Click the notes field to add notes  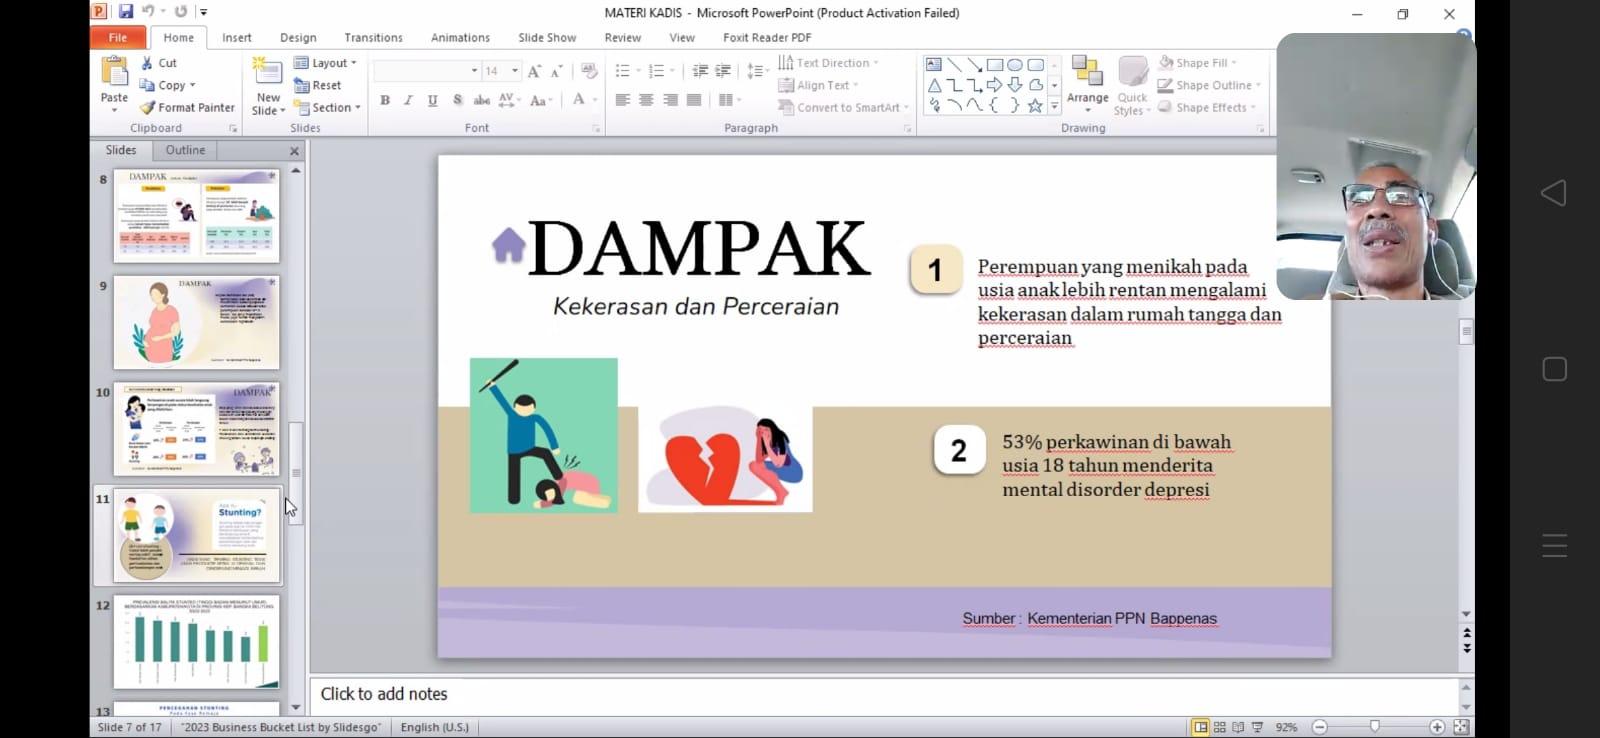(884, 694)
